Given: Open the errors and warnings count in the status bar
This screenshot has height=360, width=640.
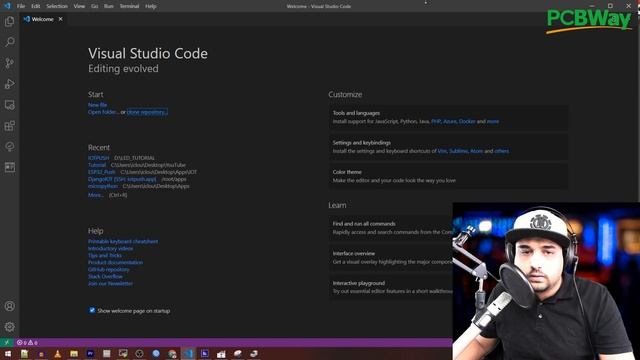Looking at the screenshot, I should [27, 342].
